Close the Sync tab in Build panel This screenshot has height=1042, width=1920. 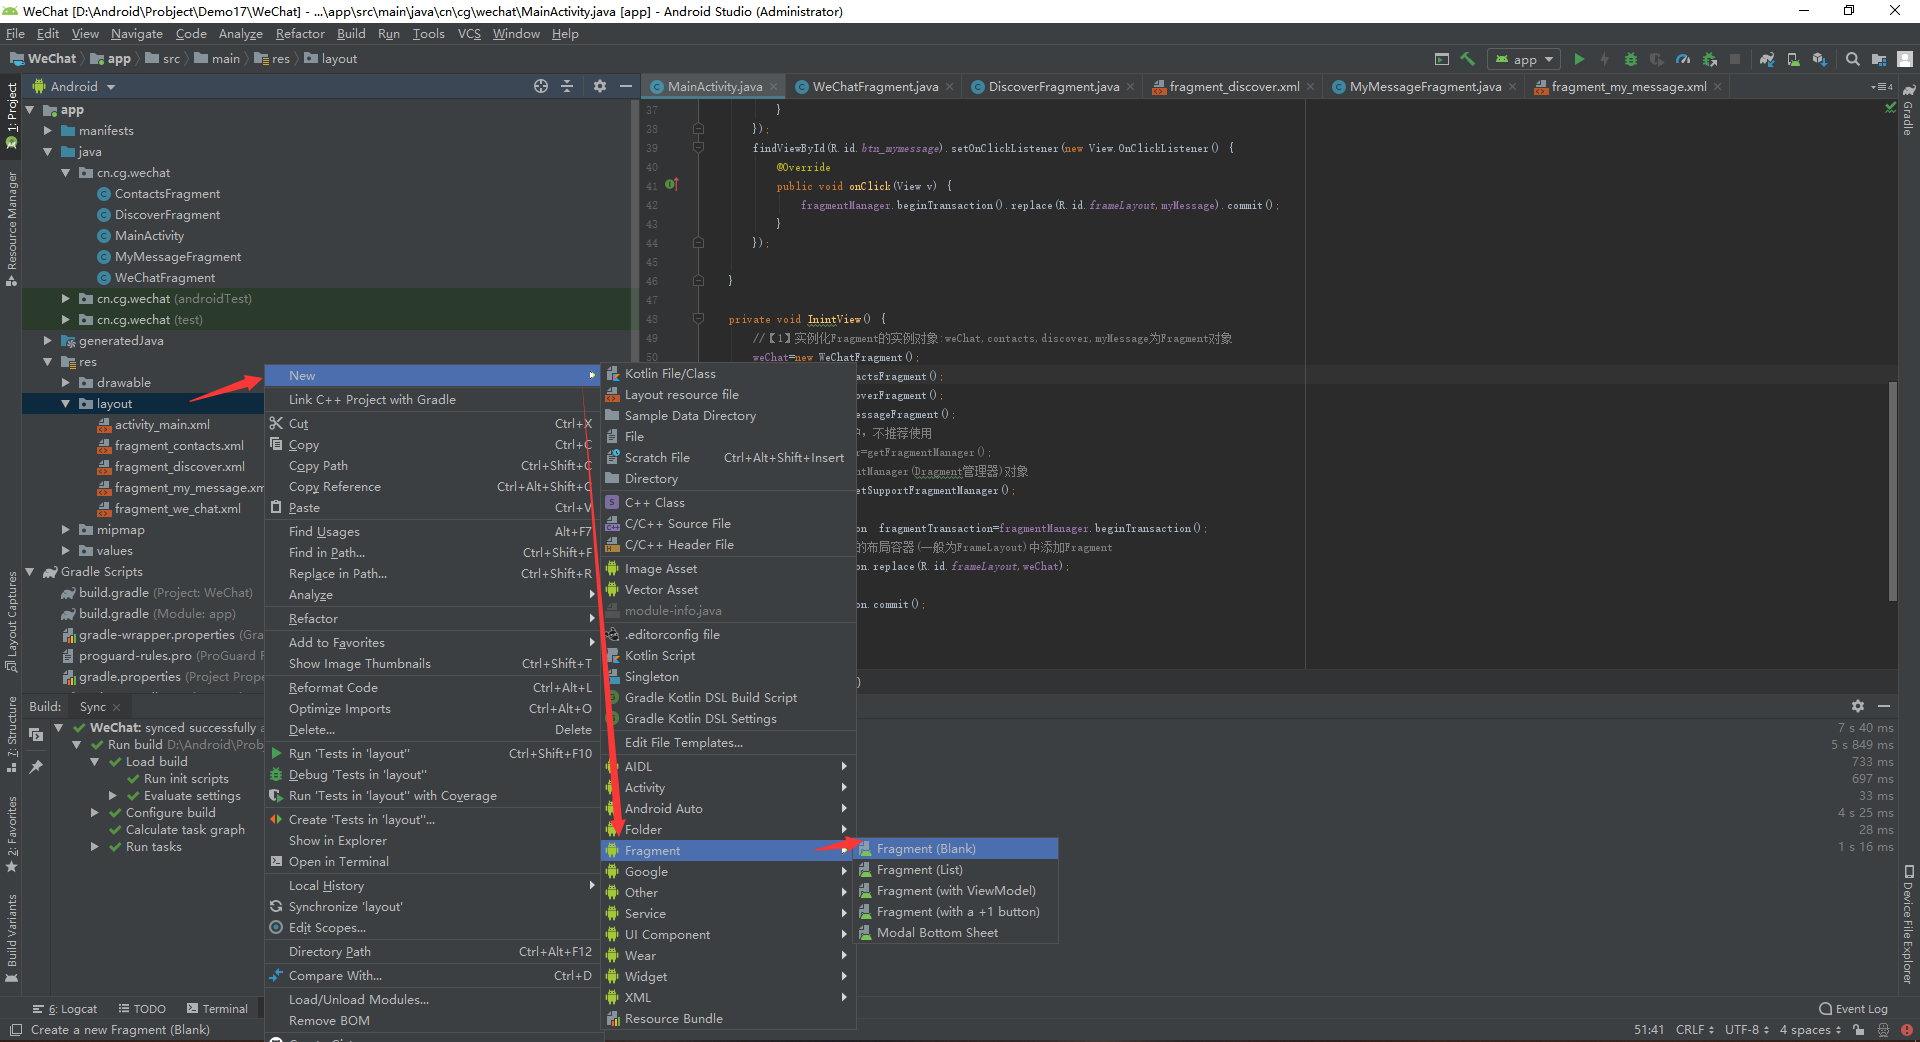pos(117,707)
